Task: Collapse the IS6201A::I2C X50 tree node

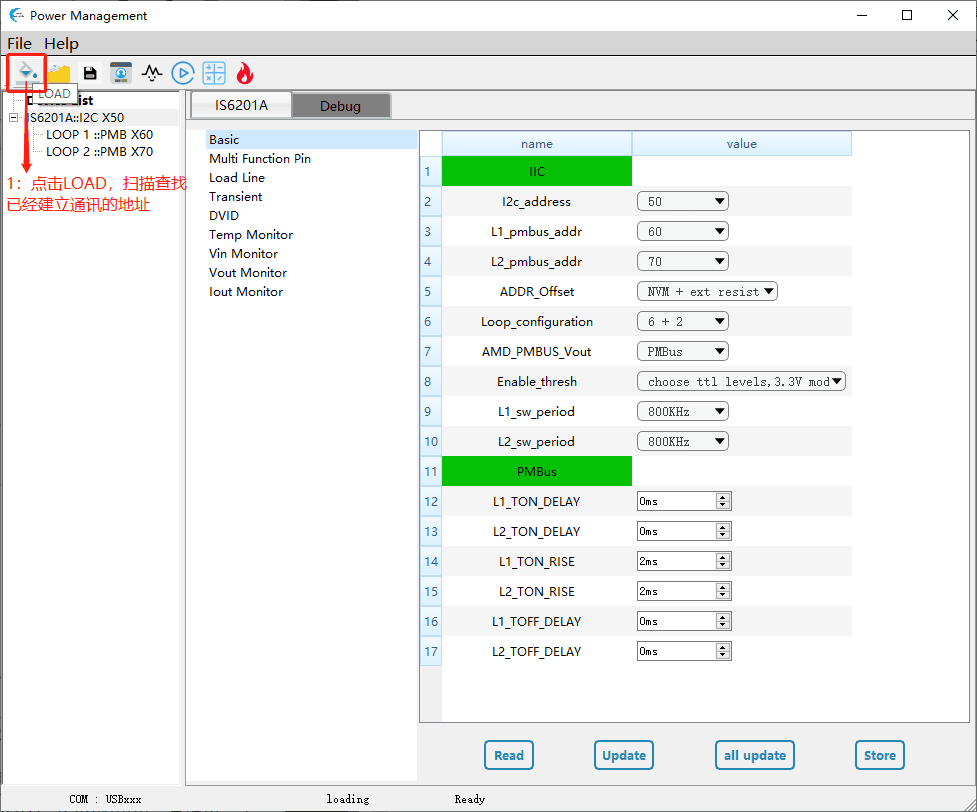Action: [13, 118]
